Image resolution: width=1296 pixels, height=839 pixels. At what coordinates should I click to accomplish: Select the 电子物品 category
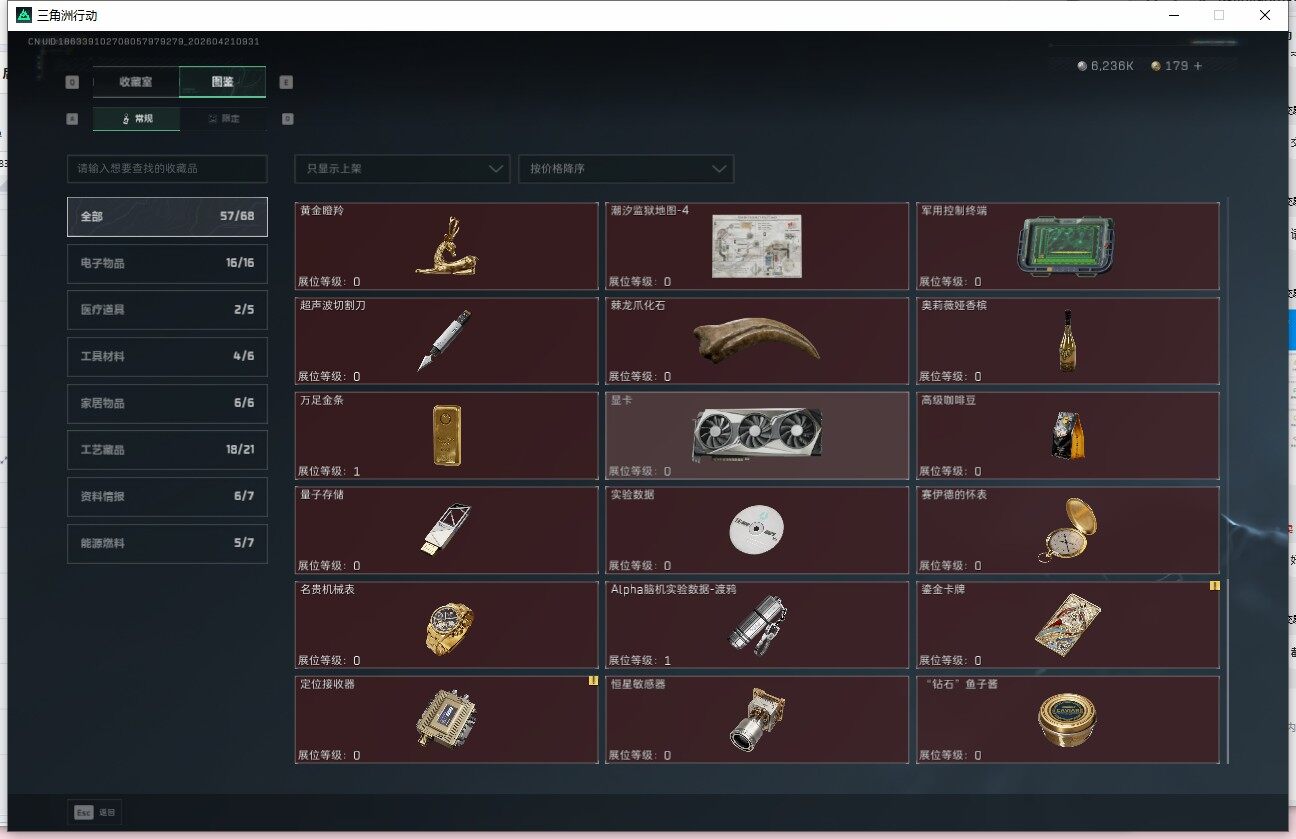(x=167, y=264)
